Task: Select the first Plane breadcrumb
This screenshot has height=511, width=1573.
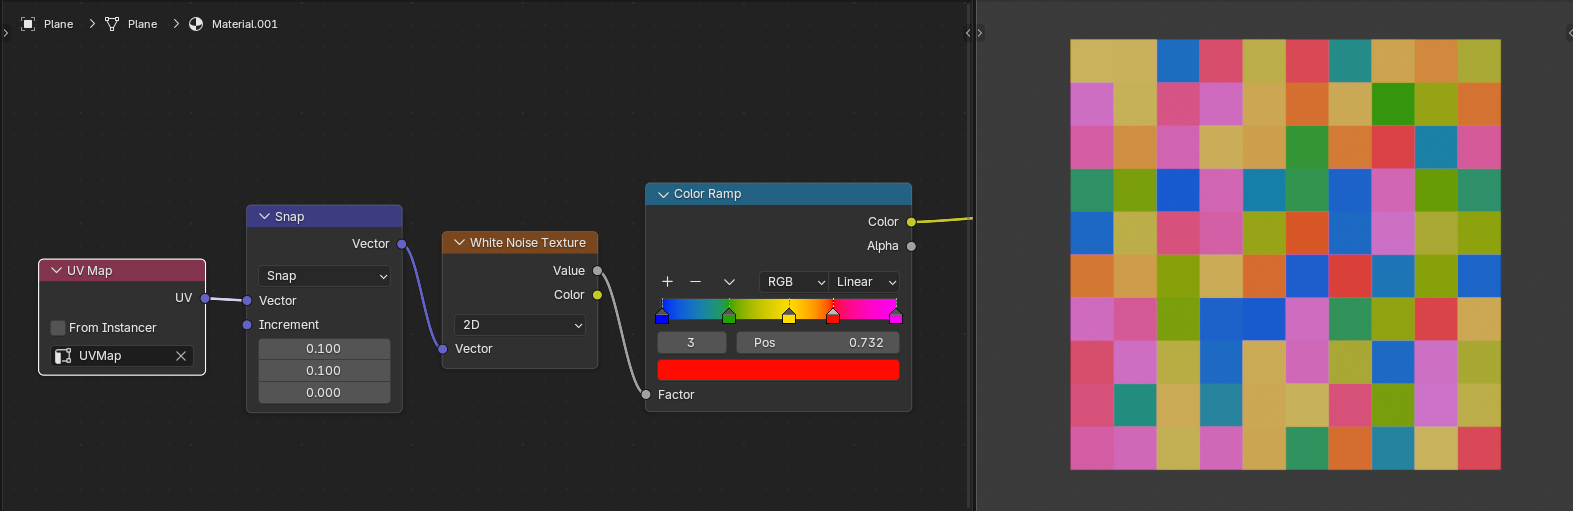Action: tap(58, 24)
